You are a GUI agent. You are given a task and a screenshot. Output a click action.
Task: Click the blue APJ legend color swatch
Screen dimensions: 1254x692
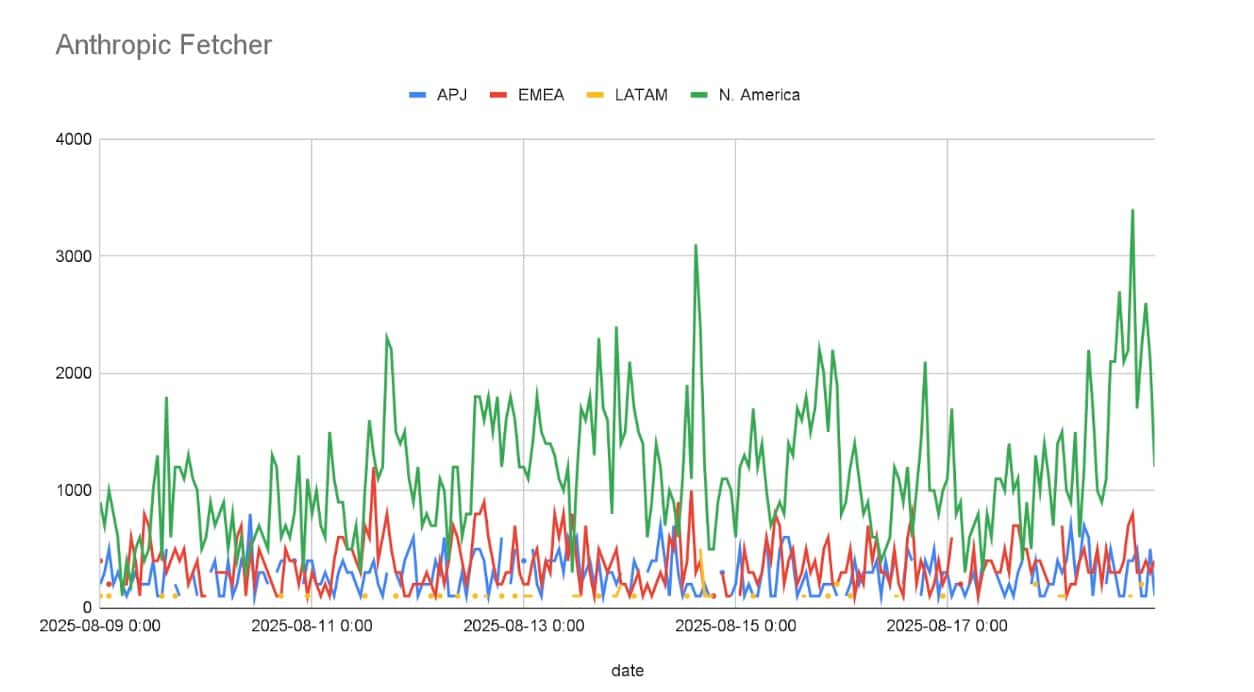click(x=418, y=95)
